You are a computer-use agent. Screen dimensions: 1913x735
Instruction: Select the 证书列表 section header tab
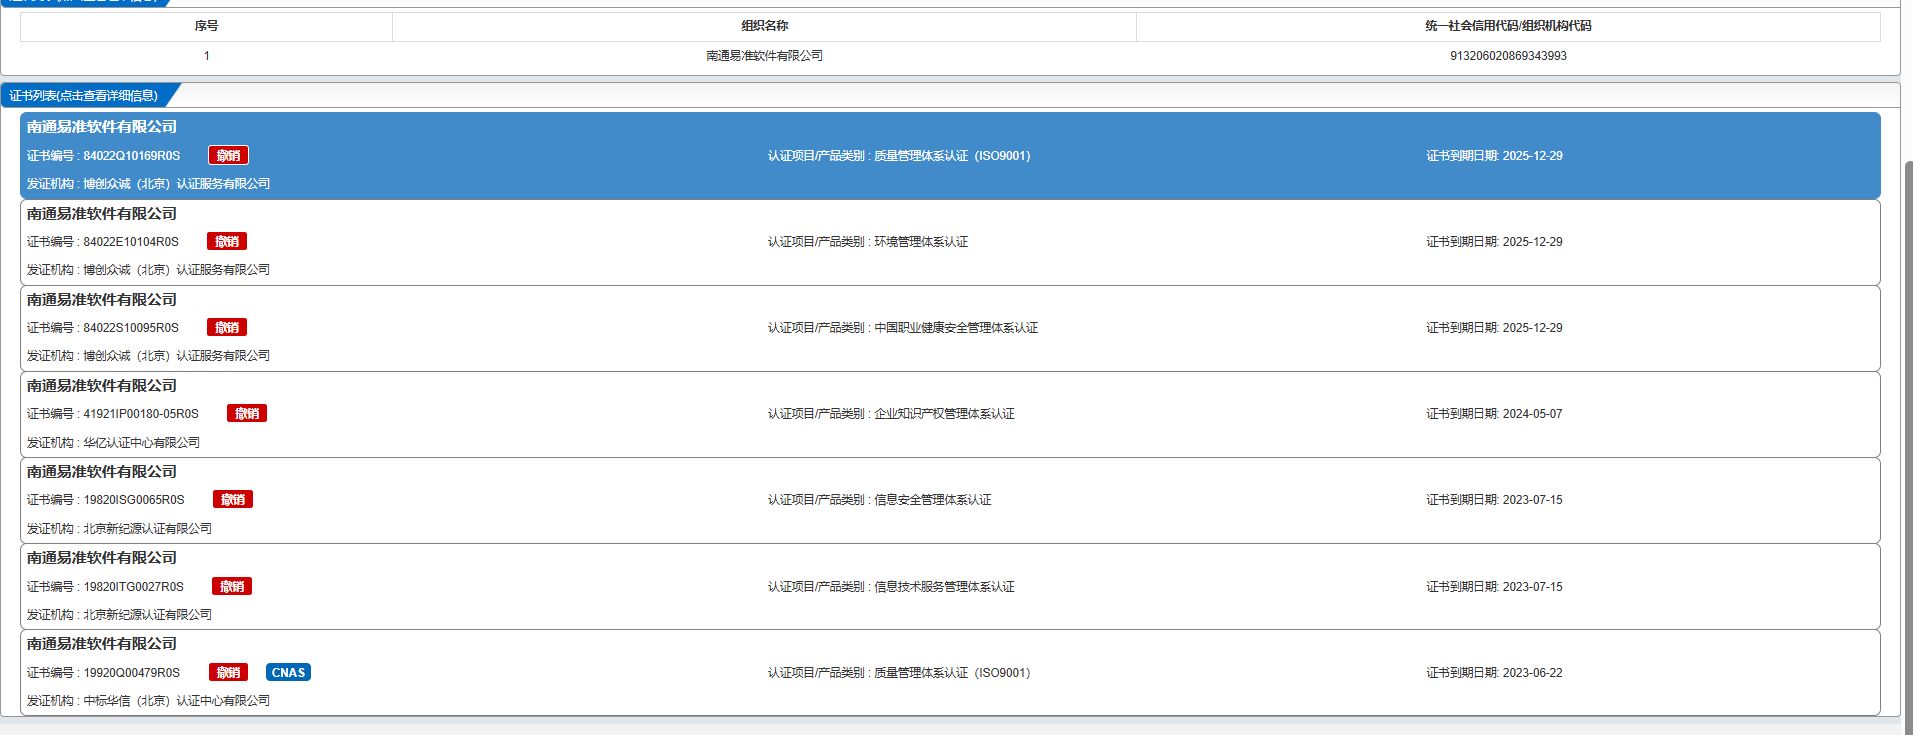click(85, 95)
